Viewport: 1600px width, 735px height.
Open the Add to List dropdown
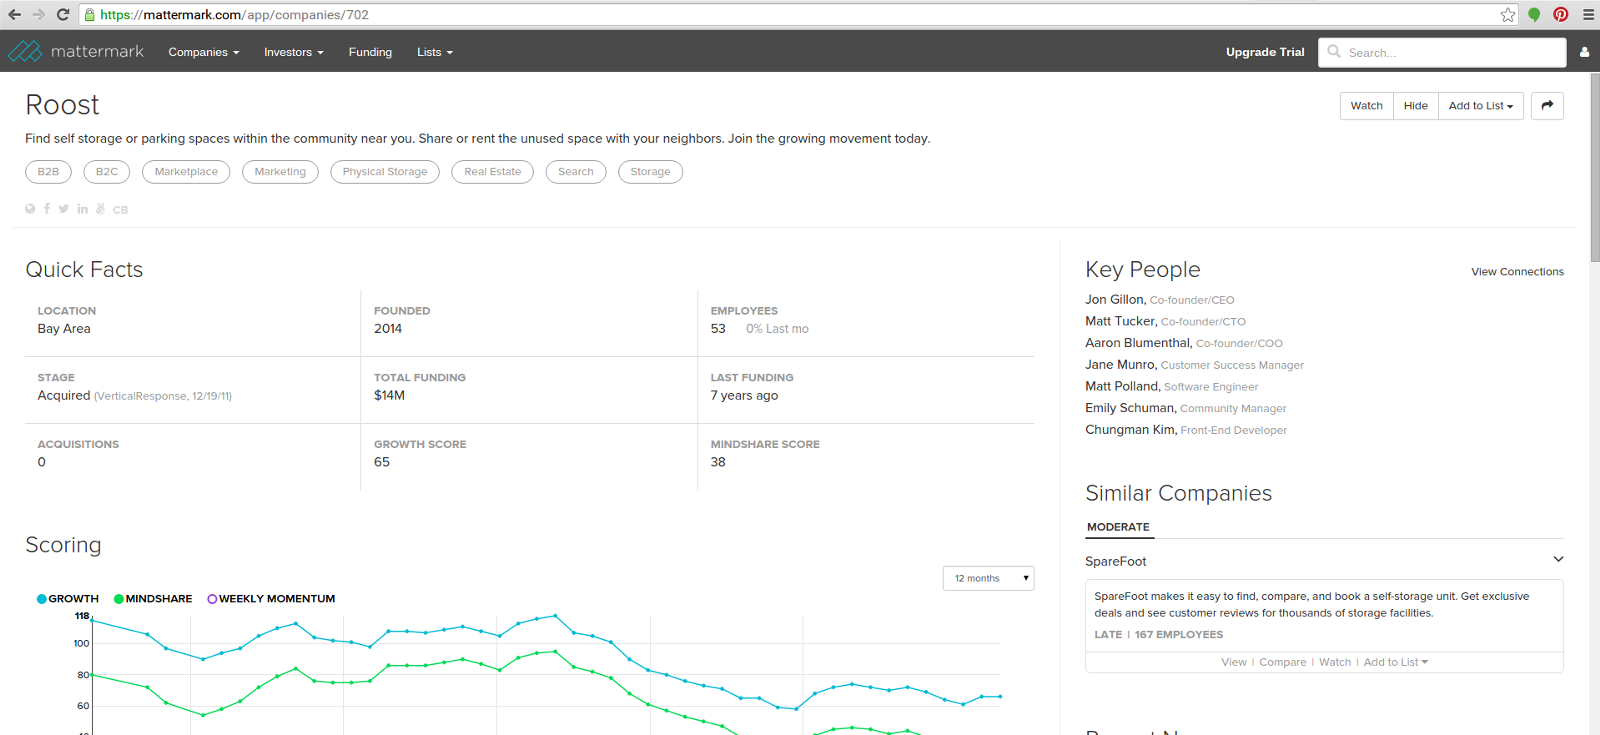pyautogui.click(x=1480, y=106)
